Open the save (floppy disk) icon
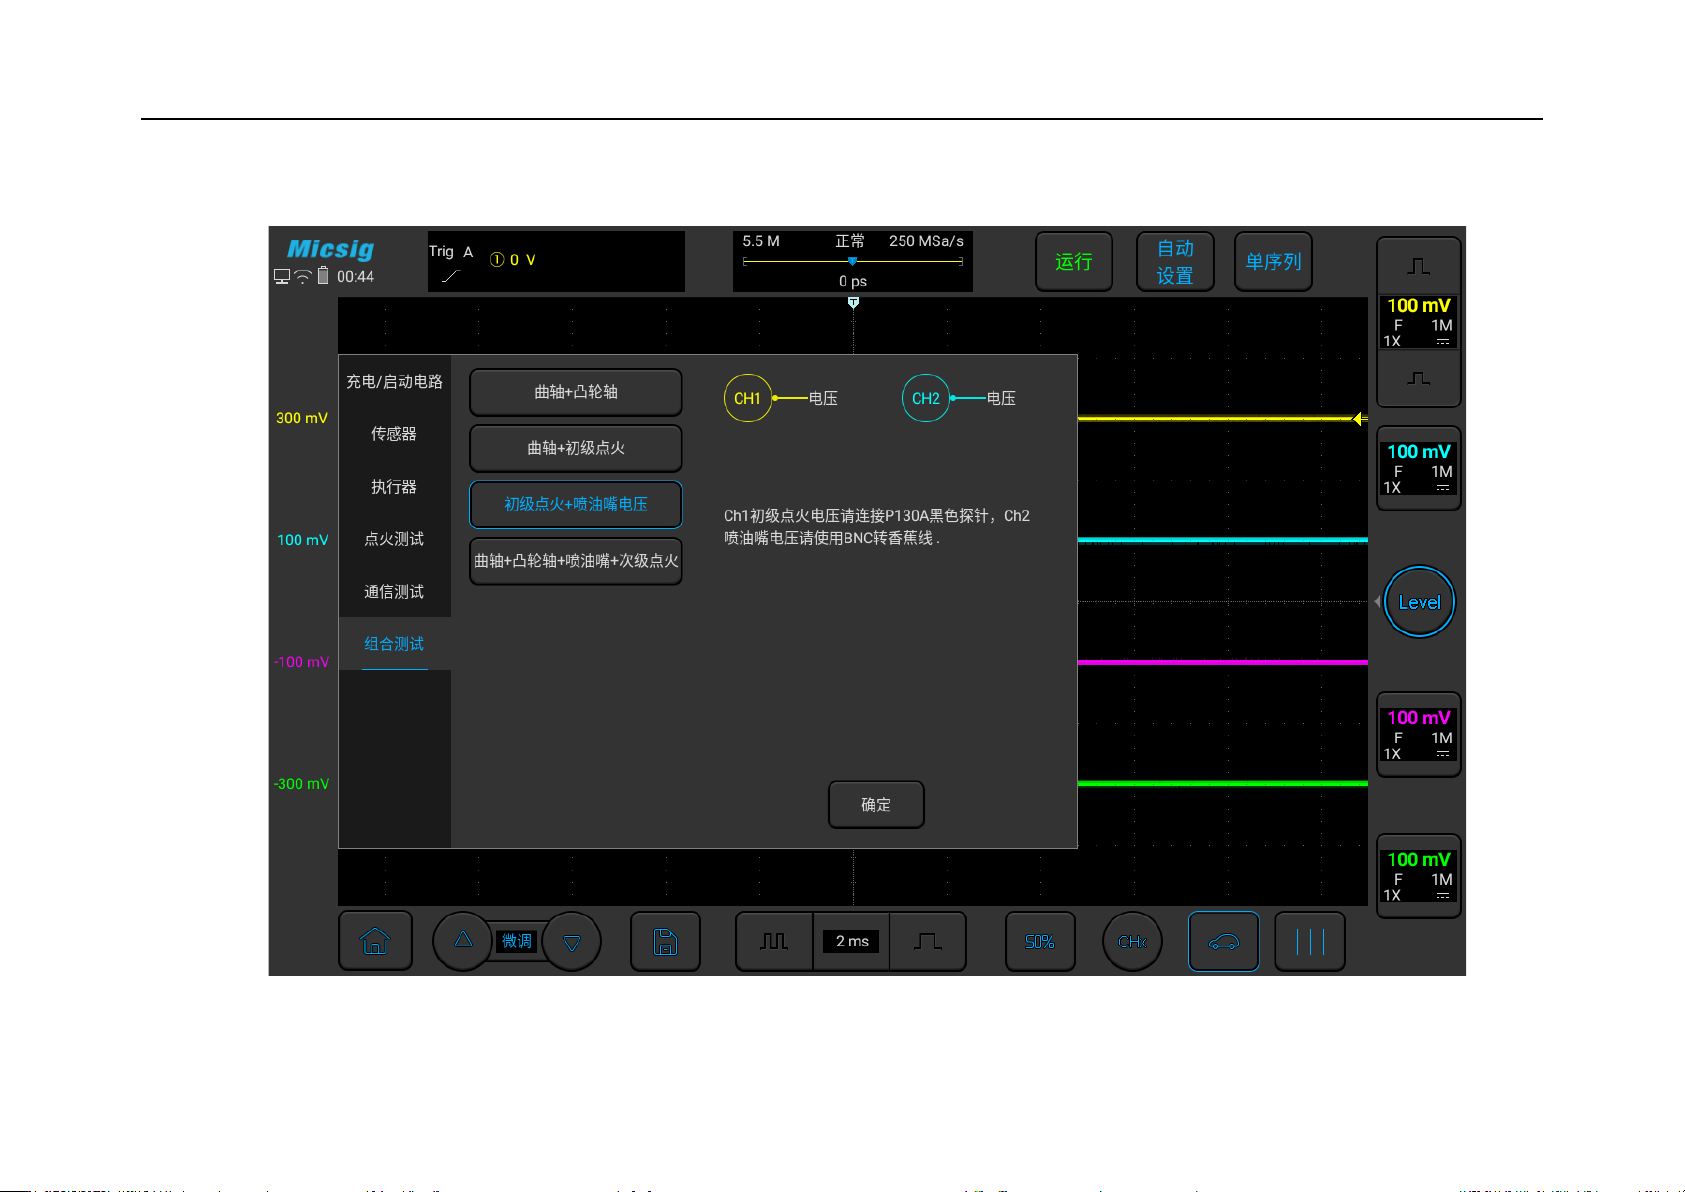This screenshot has width=1685, height=1192. coord(665,941)
